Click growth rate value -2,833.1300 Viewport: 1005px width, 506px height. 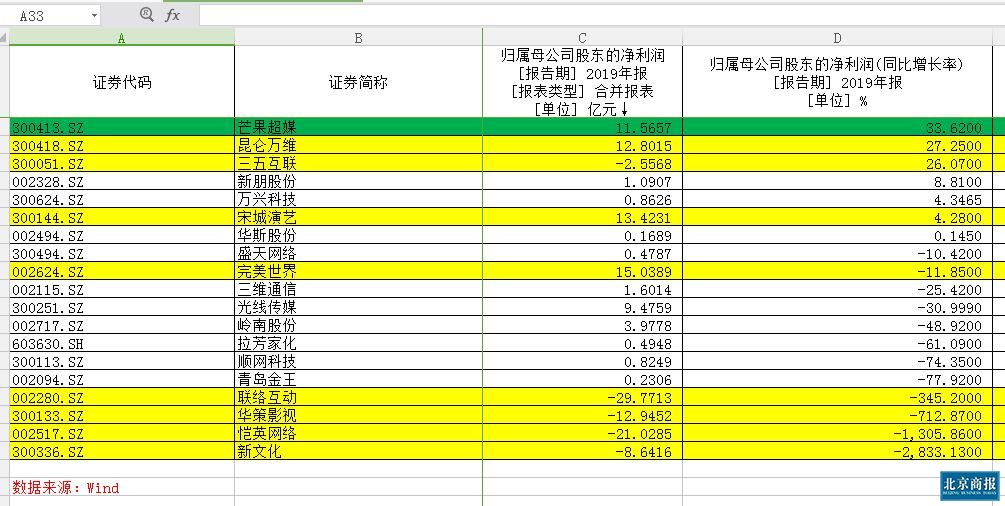837,450
